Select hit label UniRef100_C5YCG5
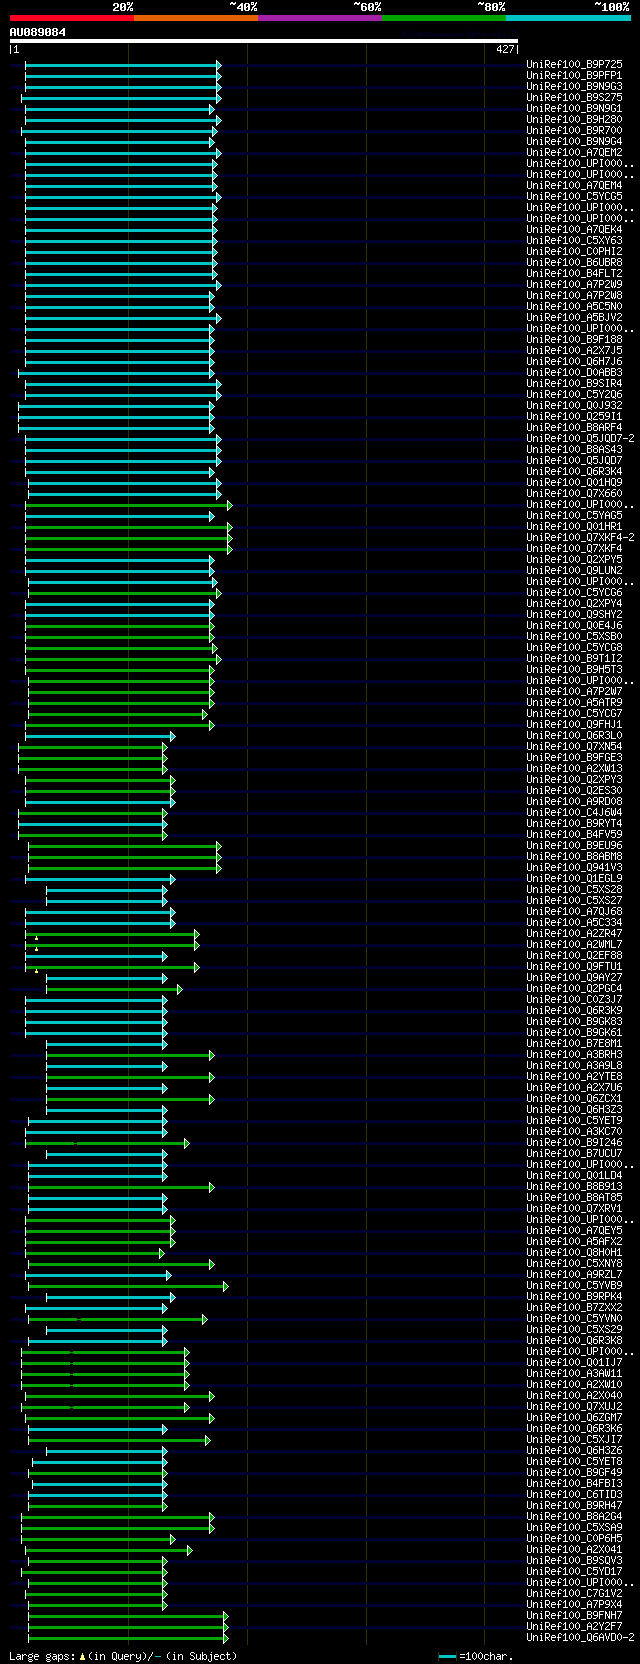The image size is (640, 1664). (x=574, y=196)
